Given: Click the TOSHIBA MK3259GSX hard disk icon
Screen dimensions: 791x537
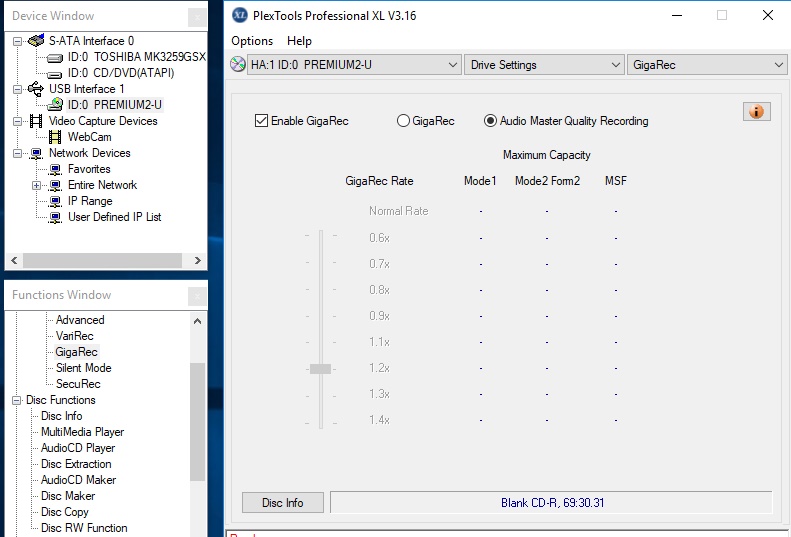Looking at the screenshot, I should point(55,58).
